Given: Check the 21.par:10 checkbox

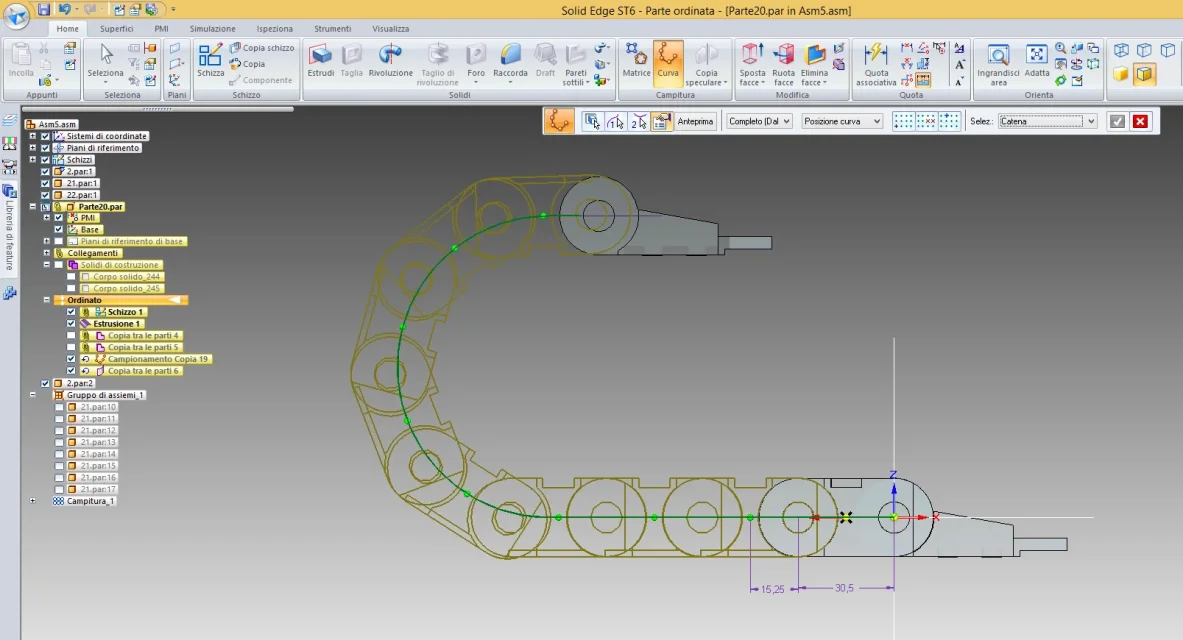Looking at the screenshot, I should point(59,407).
